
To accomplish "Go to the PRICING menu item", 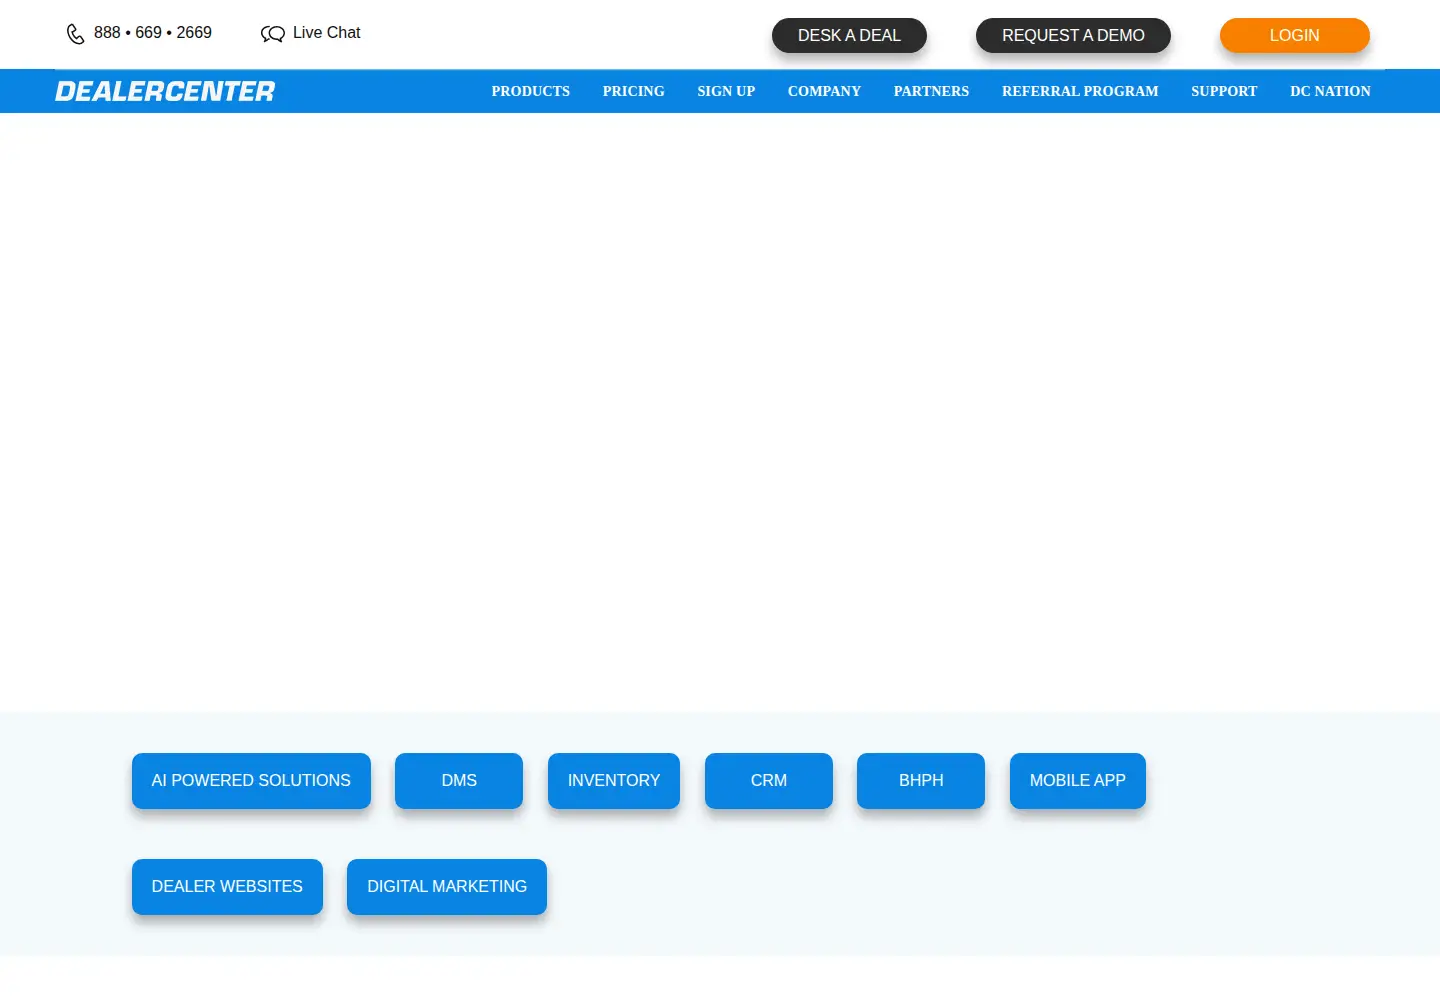I will click(633, 91).
